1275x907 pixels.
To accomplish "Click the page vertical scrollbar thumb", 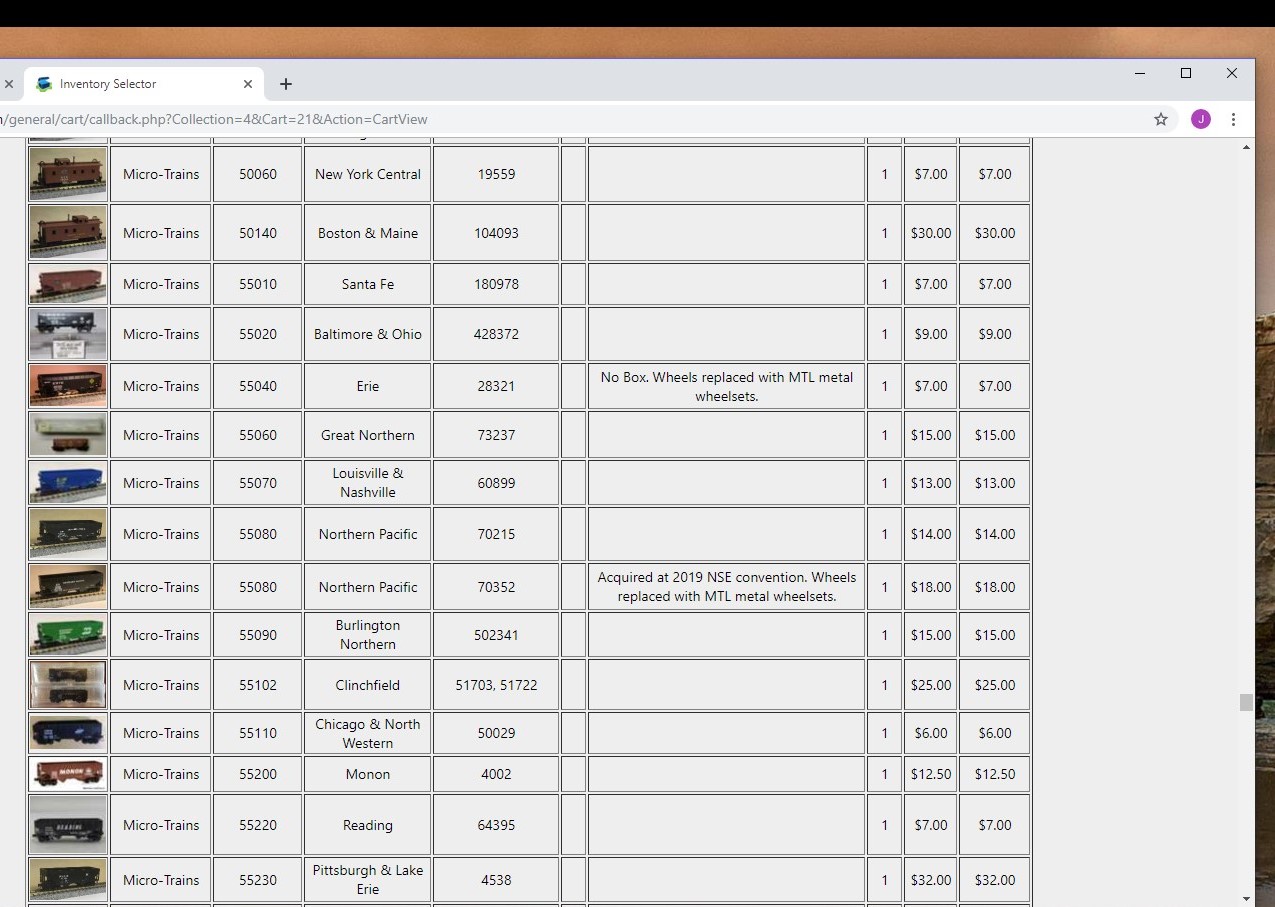I will 1246,702.
